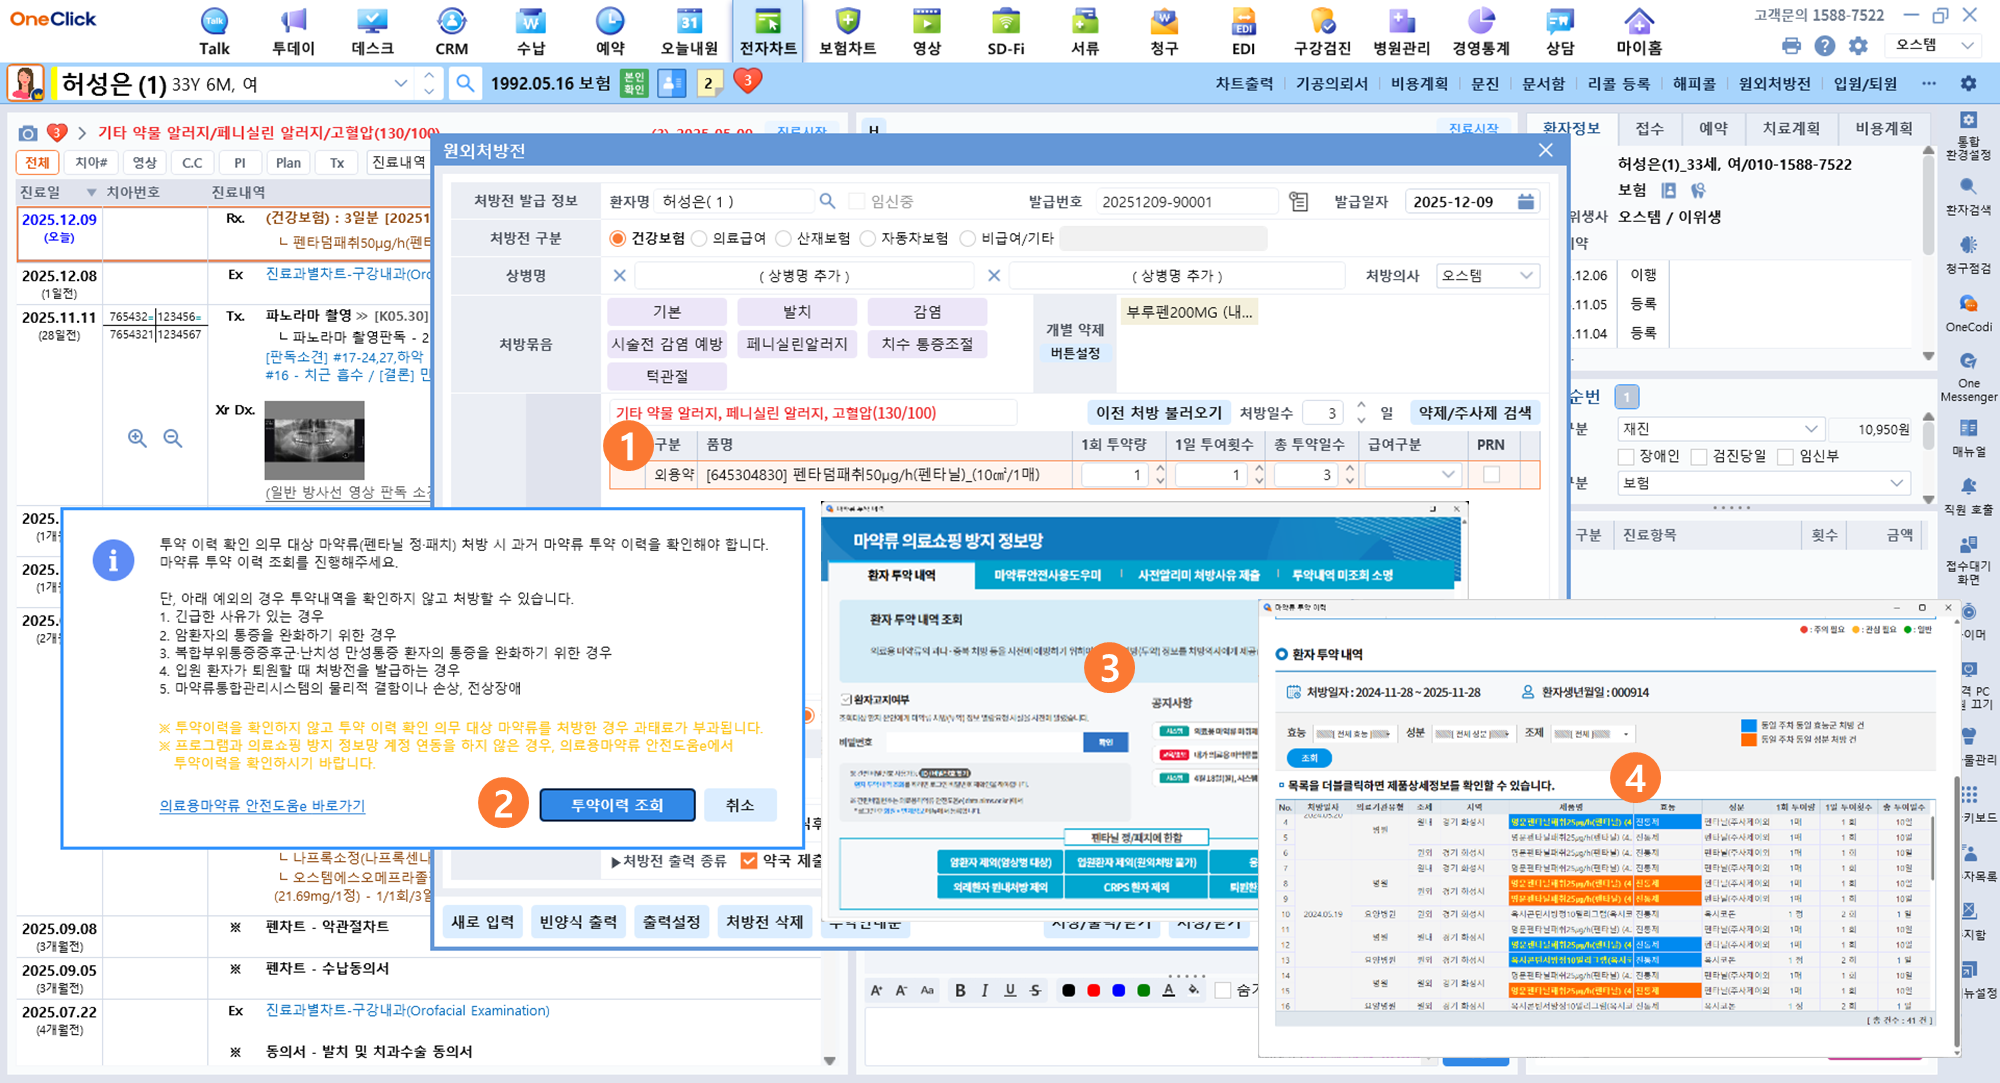Screen dimensions: 2000x1083
Task: Pick the red text color swatch
Action: click(1094, 990)
